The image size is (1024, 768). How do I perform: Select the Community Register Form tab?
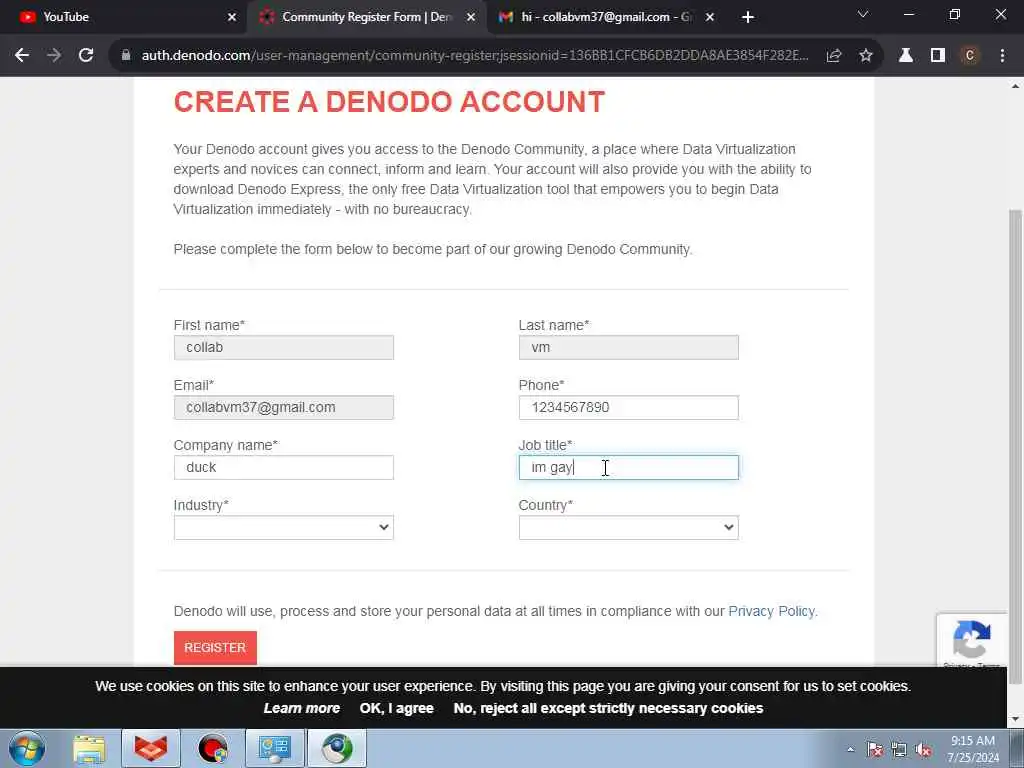[366, 17]
